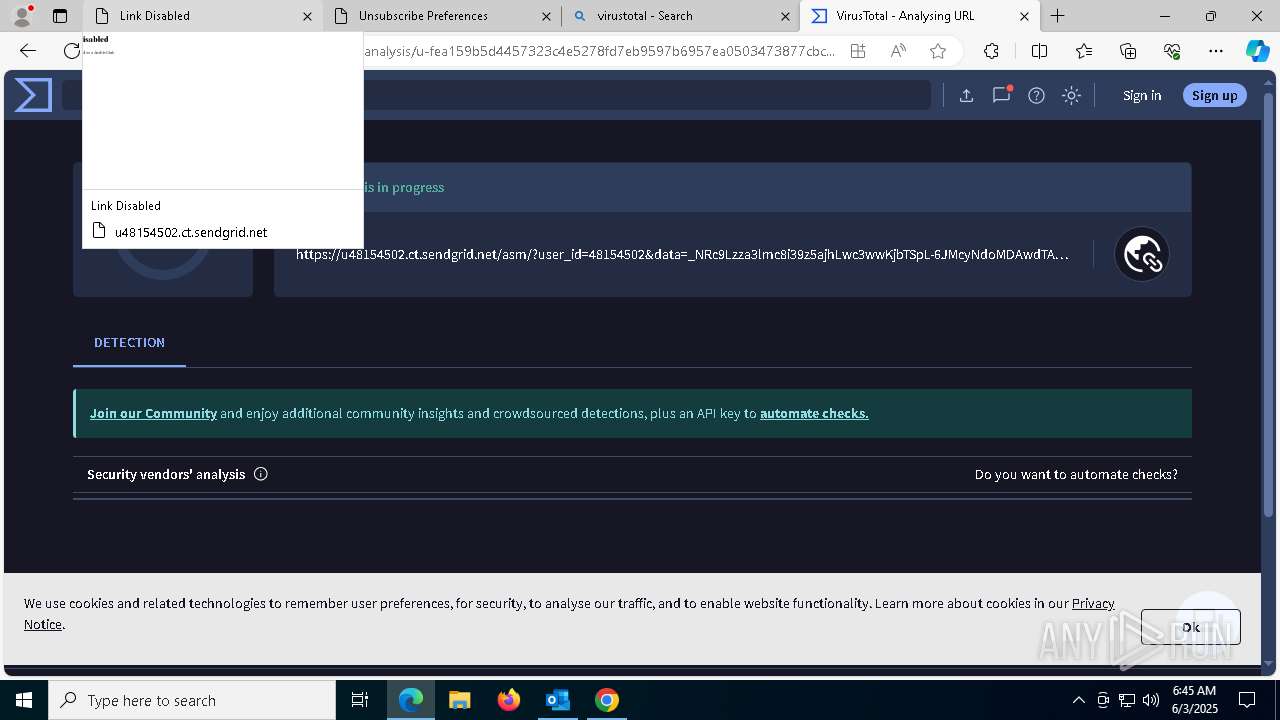Screen dimensions: 1280x720
Task: Toggle the light/dark theme icon
Action: pyautogui.click(x=1071, y=96)
